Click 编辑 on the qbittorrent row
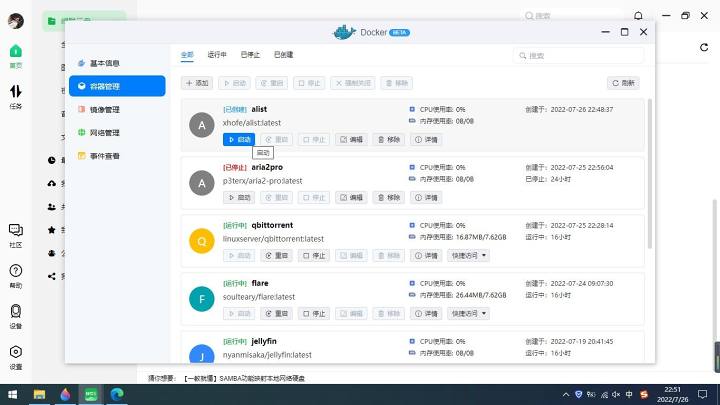This screenshot has height=405, width=720. point(351,255)
